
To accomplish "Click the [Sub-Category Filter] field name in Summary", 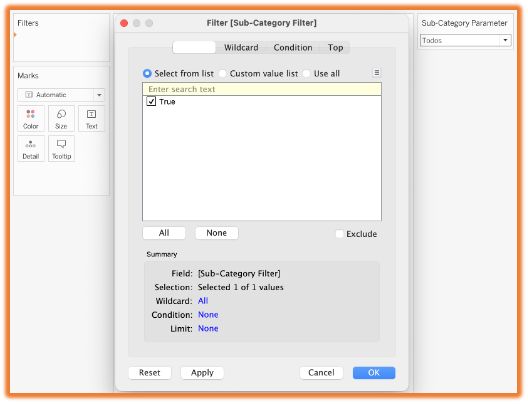I will pyautogui.click(x=239, y=273).
